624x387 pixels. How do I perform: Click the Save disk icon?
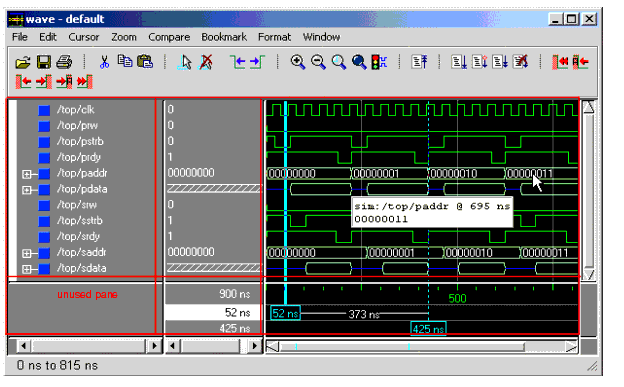[x=44, y=62]
